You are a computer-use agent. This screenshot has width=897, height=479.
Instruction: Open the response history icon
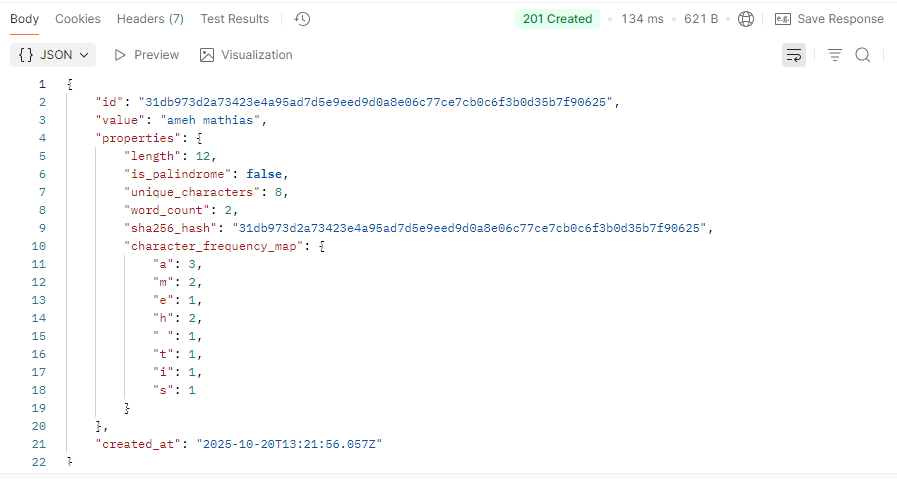click(303, 19)
